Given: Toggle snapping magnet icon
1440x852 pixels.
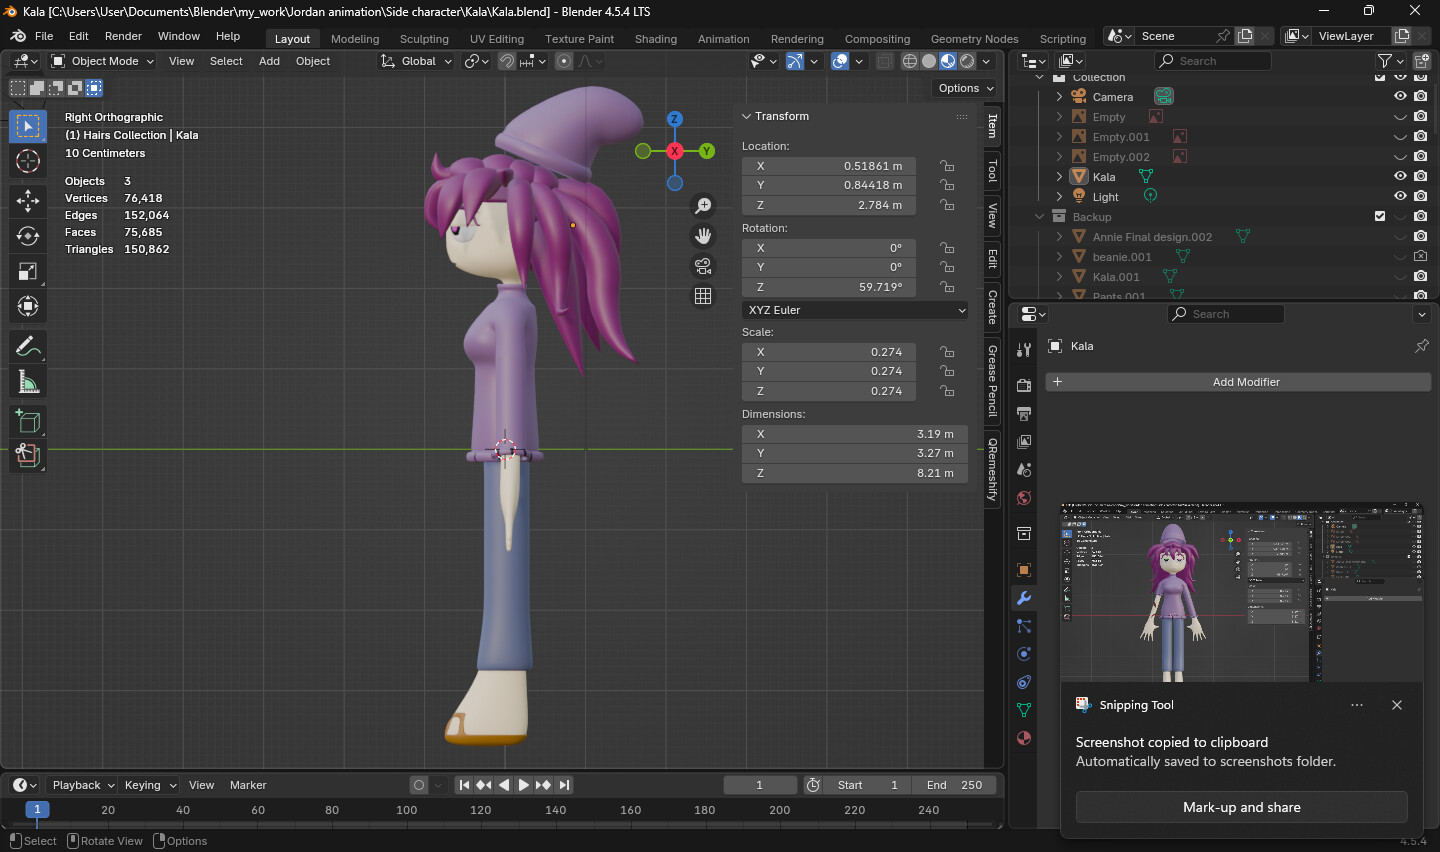Looking at the screenshot, I should tap(507, 61).
